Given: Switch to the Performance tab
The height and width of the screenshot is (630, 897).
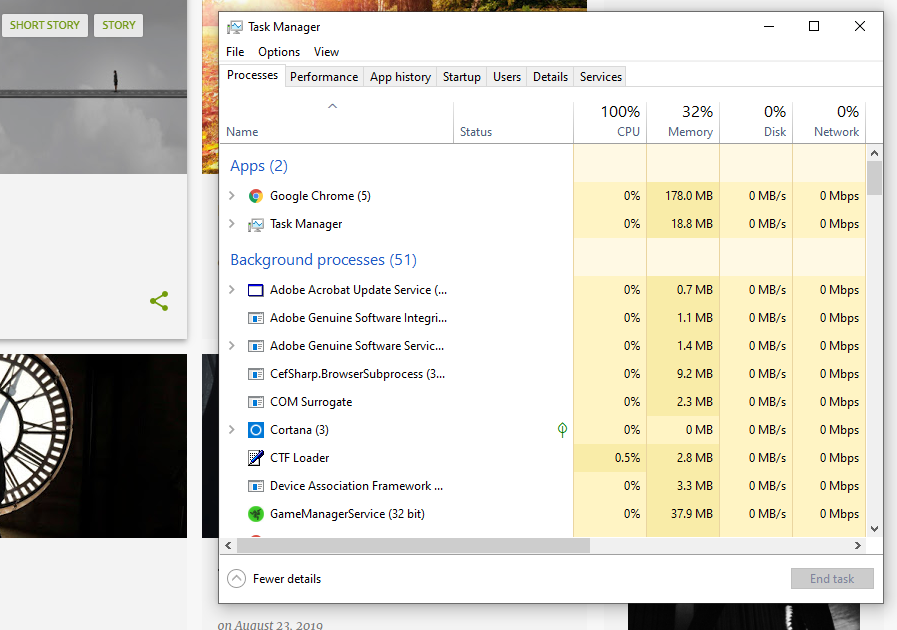Looking at the screenshot, I should 324,77.
